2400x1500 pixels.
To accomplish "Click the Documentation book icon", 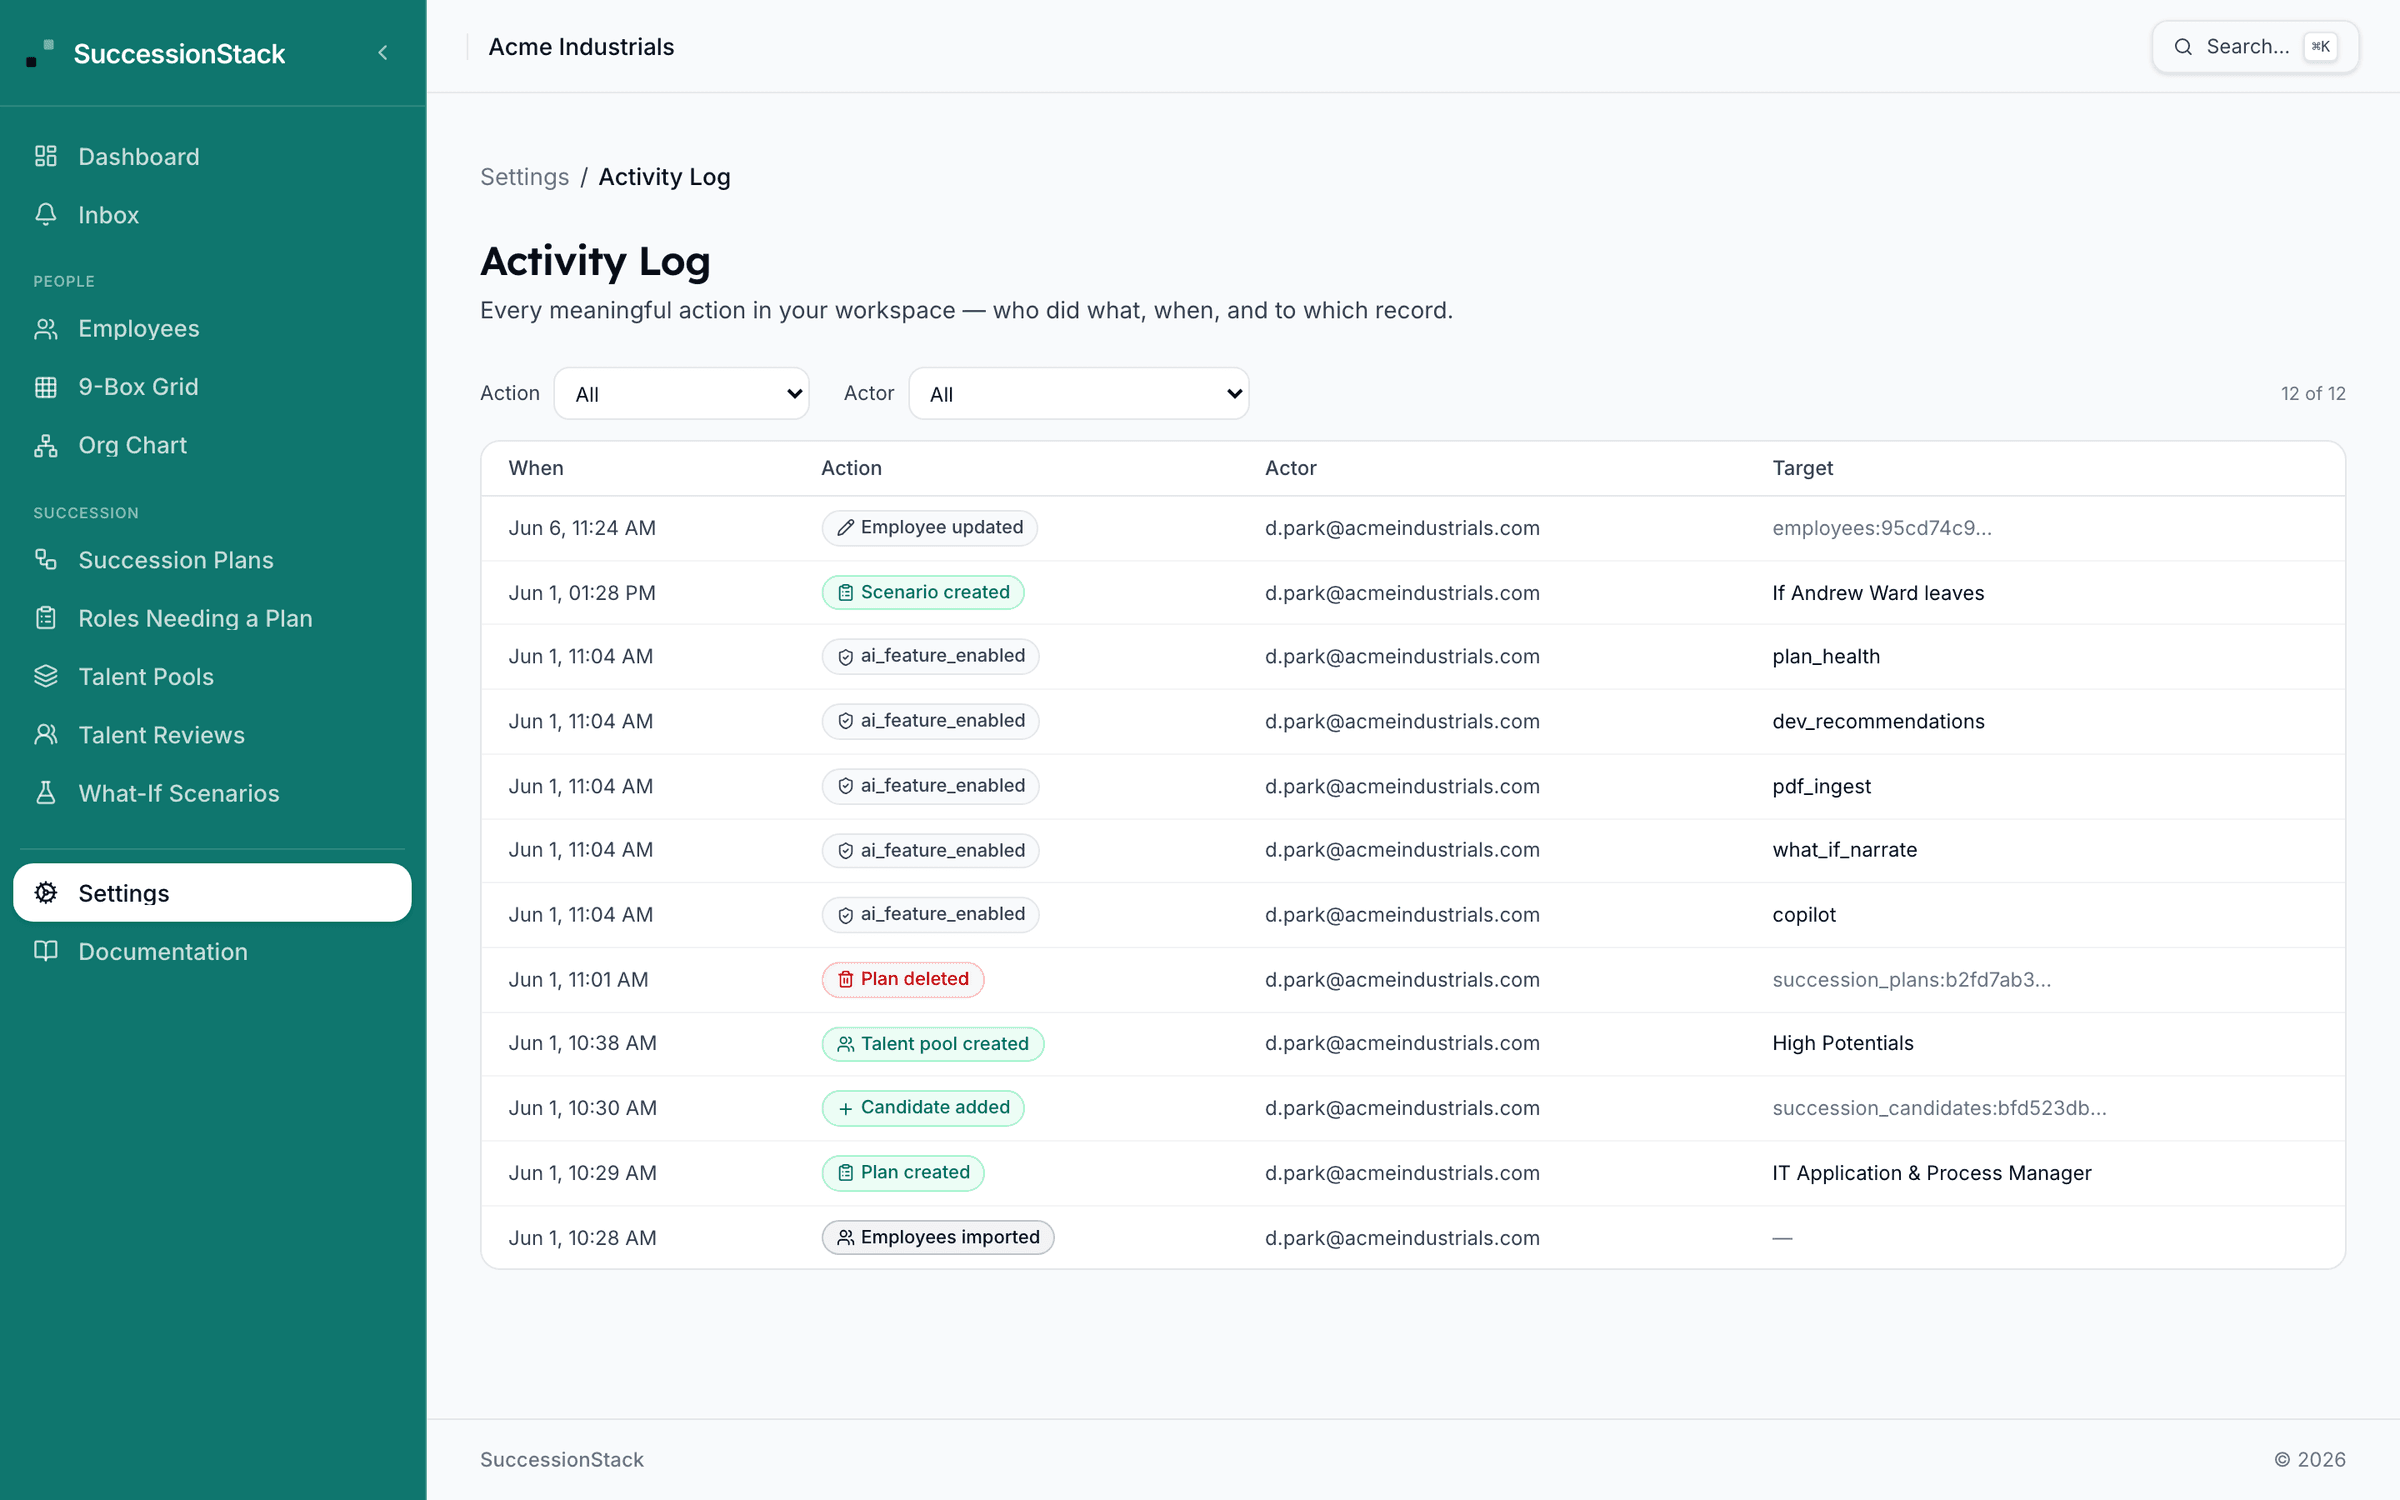I will click(x=46, y=951).
